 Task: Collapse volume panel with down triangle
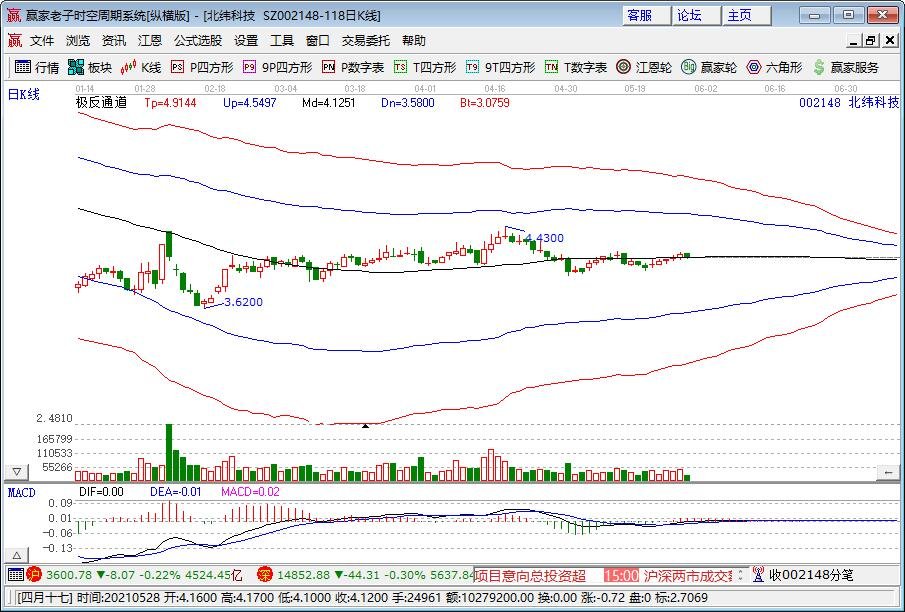pyautogui.click(x=17, y=472)
